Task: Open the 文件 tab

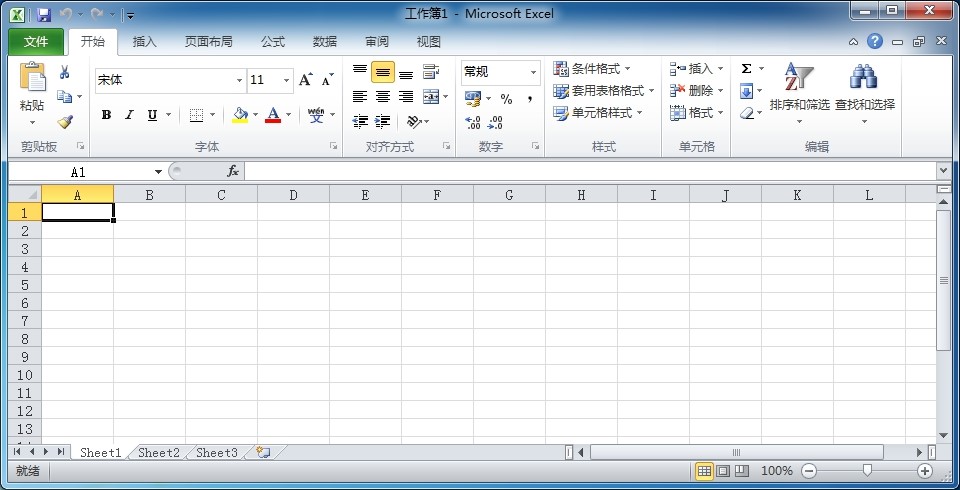Action: click(x=36, y=42)
